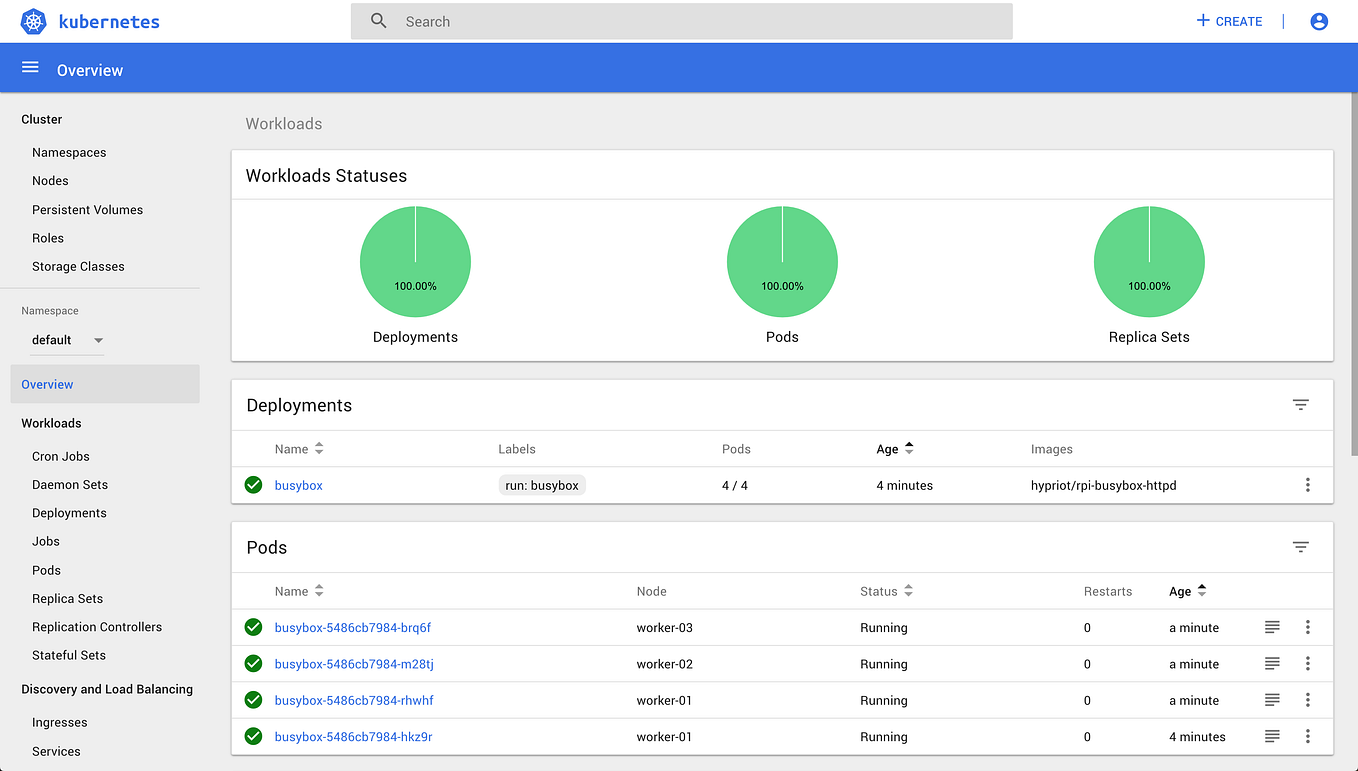
Task: View logs for pod busybox-5486cb7984-brq6f
Action: [1272, 627]
